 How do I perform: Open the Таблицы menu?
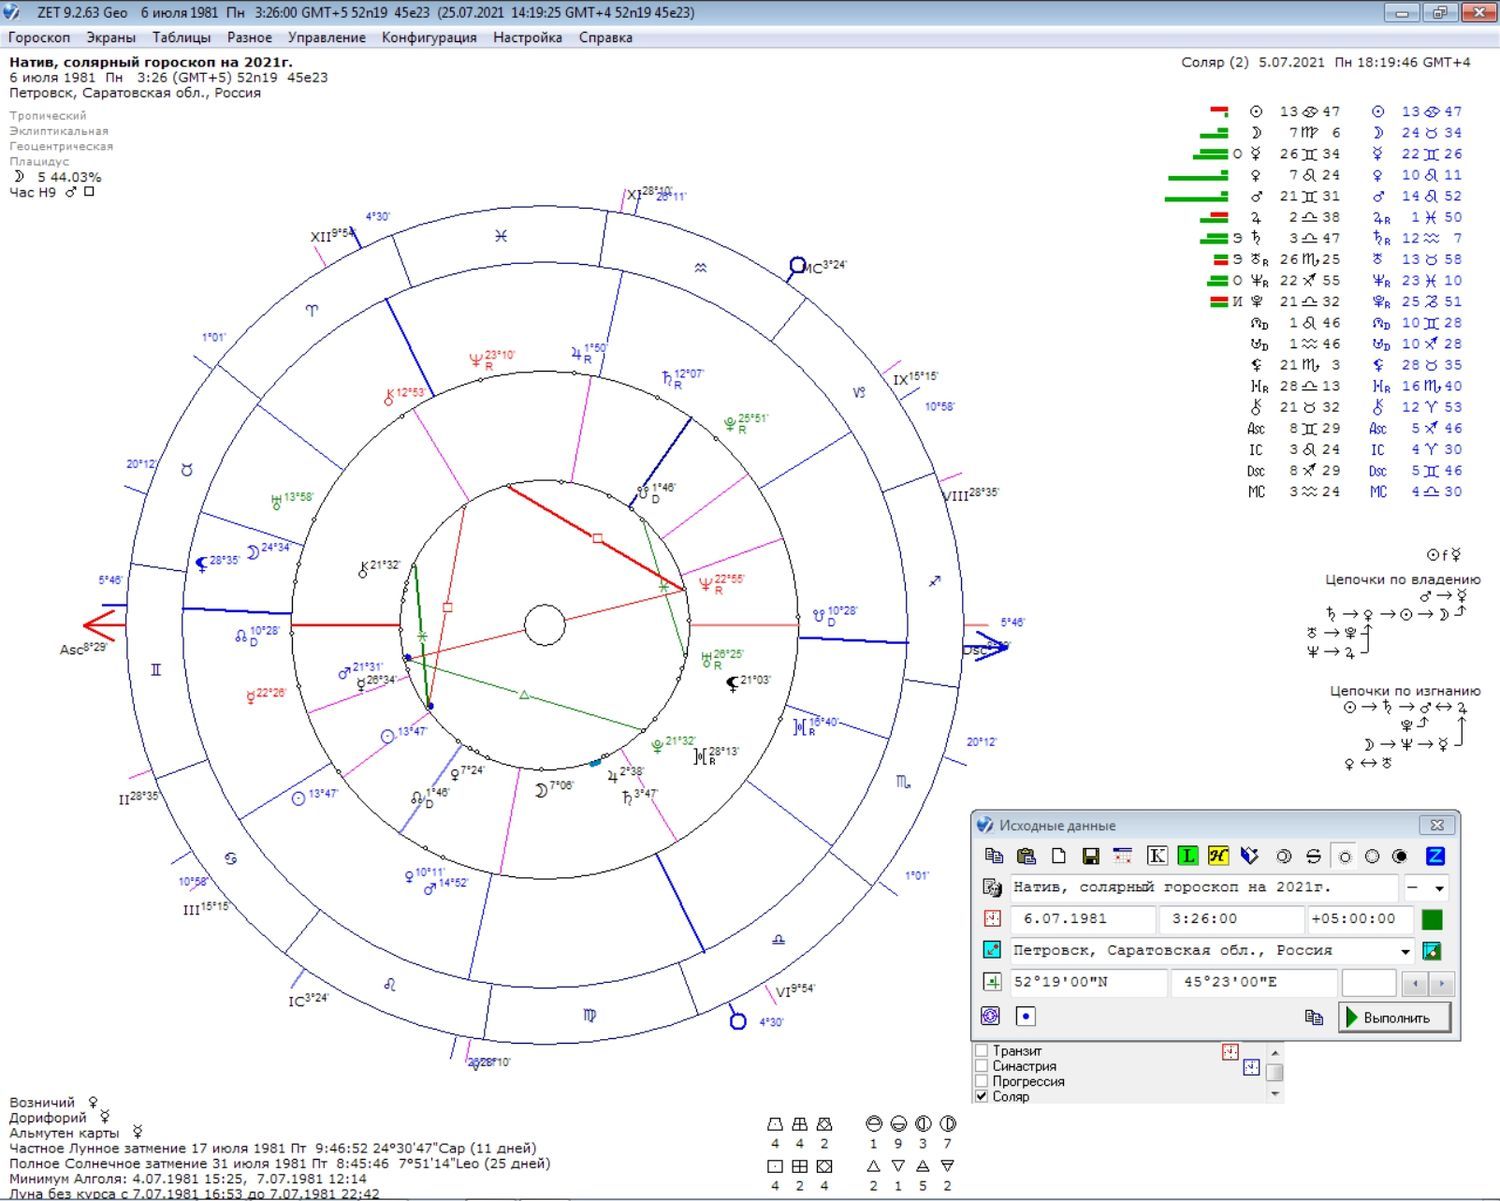(x=181, y=37)
